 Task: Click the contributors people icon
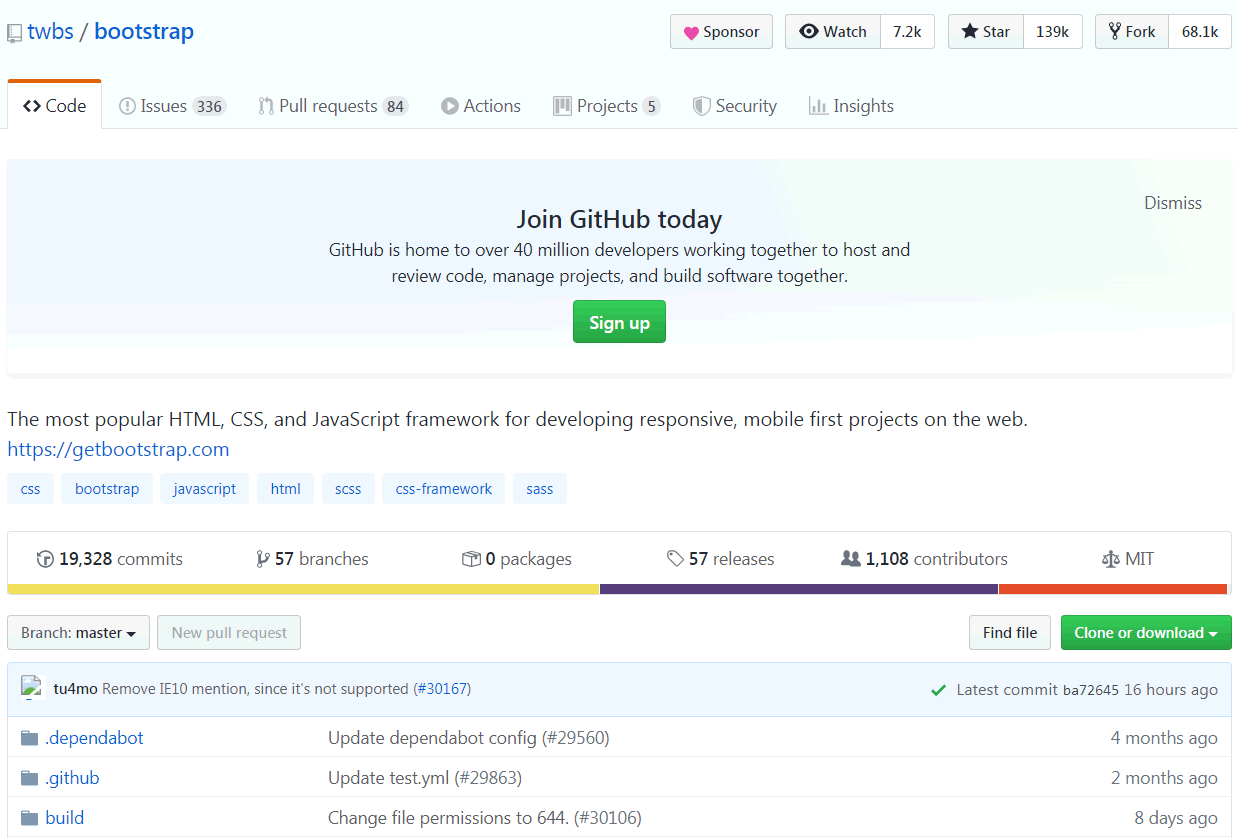tap(851, 559)
